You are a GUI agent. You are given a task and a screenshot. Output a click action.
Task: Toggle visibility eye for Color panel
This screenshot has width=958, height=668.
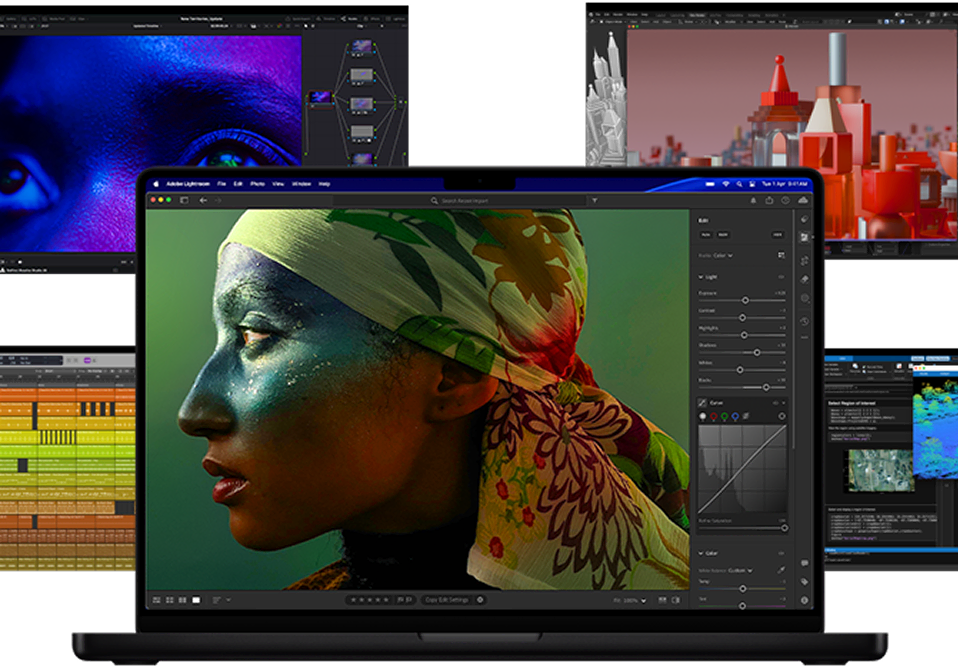pos(782,553)
